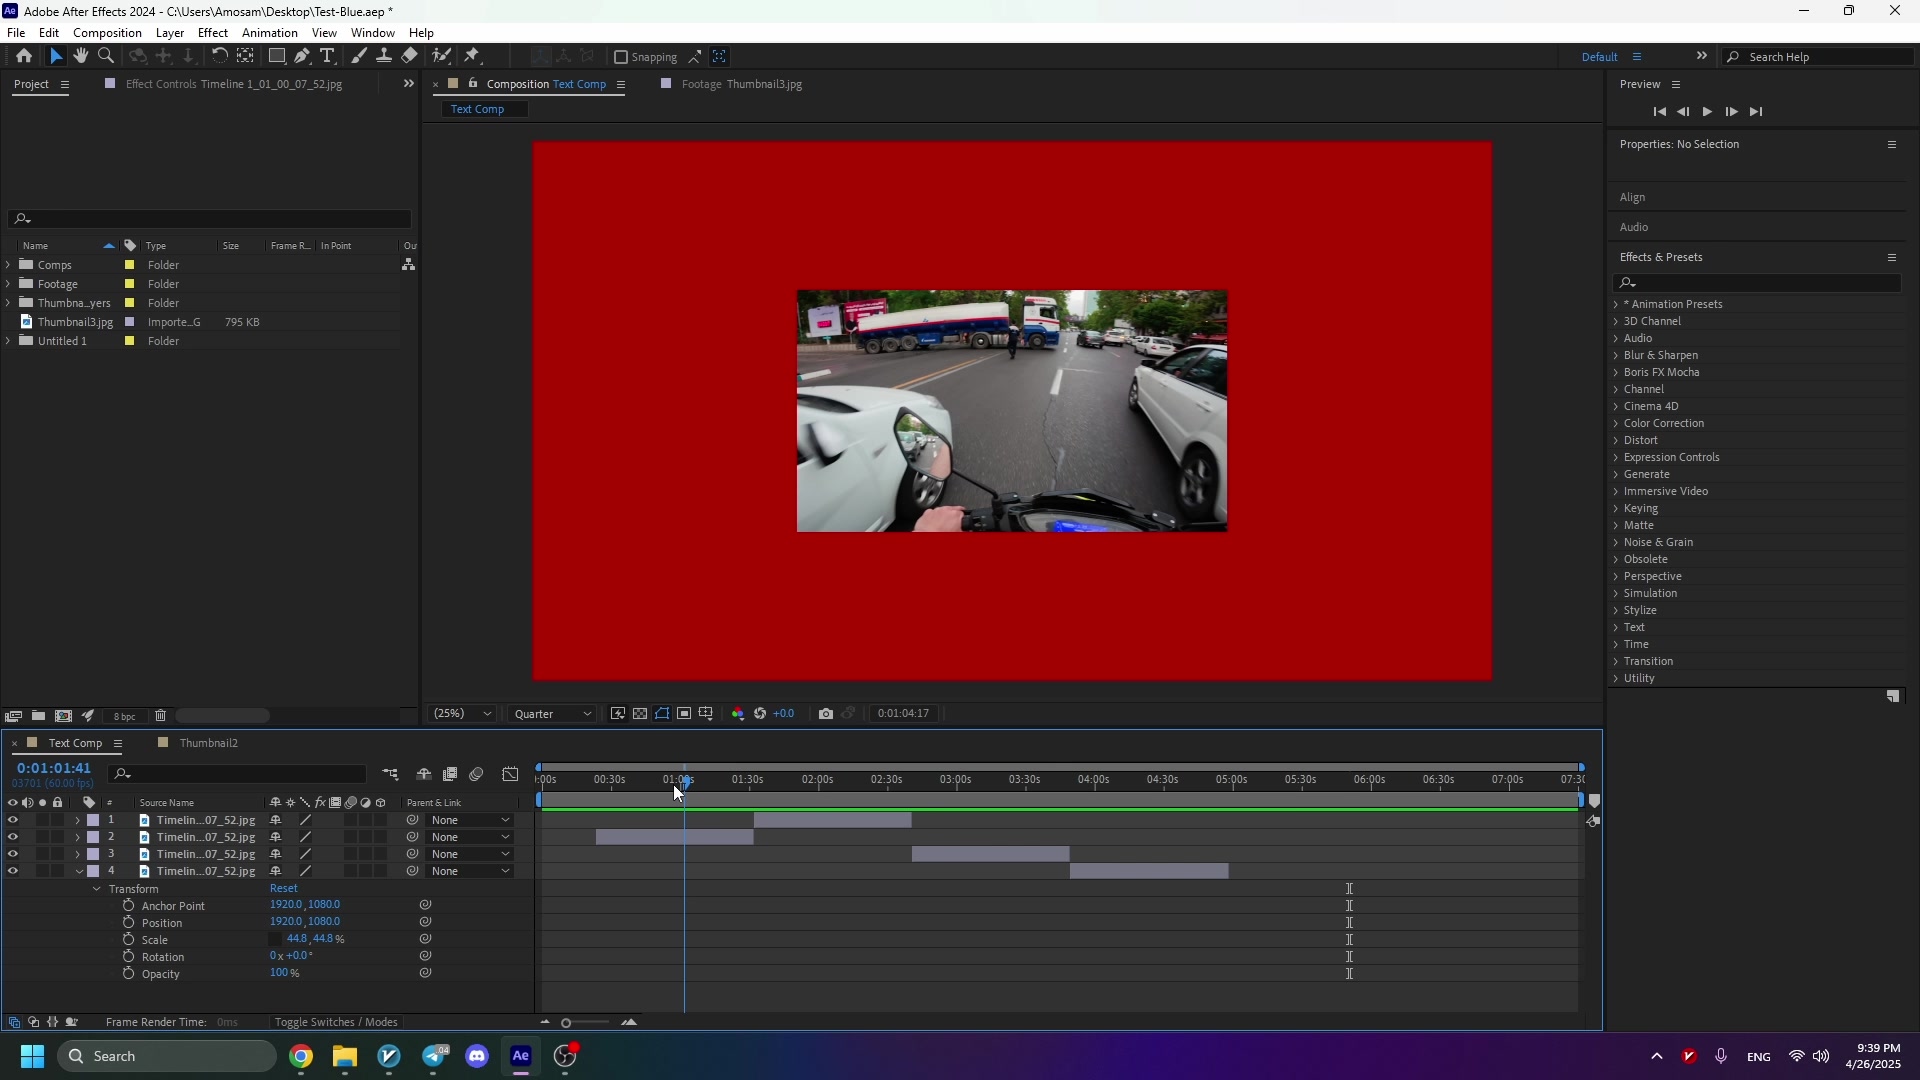Open the Animation menu
Image resolution: width=1920 pixels, height=1080 pixels.
(x=269, y=33)
